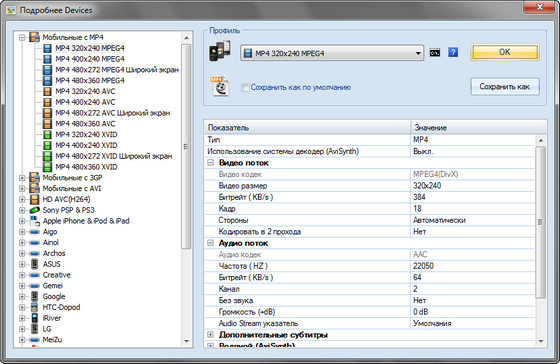Select the MP4 320x240 AVC orange icon
Screen dimensions: 560x364
[47, 91]
